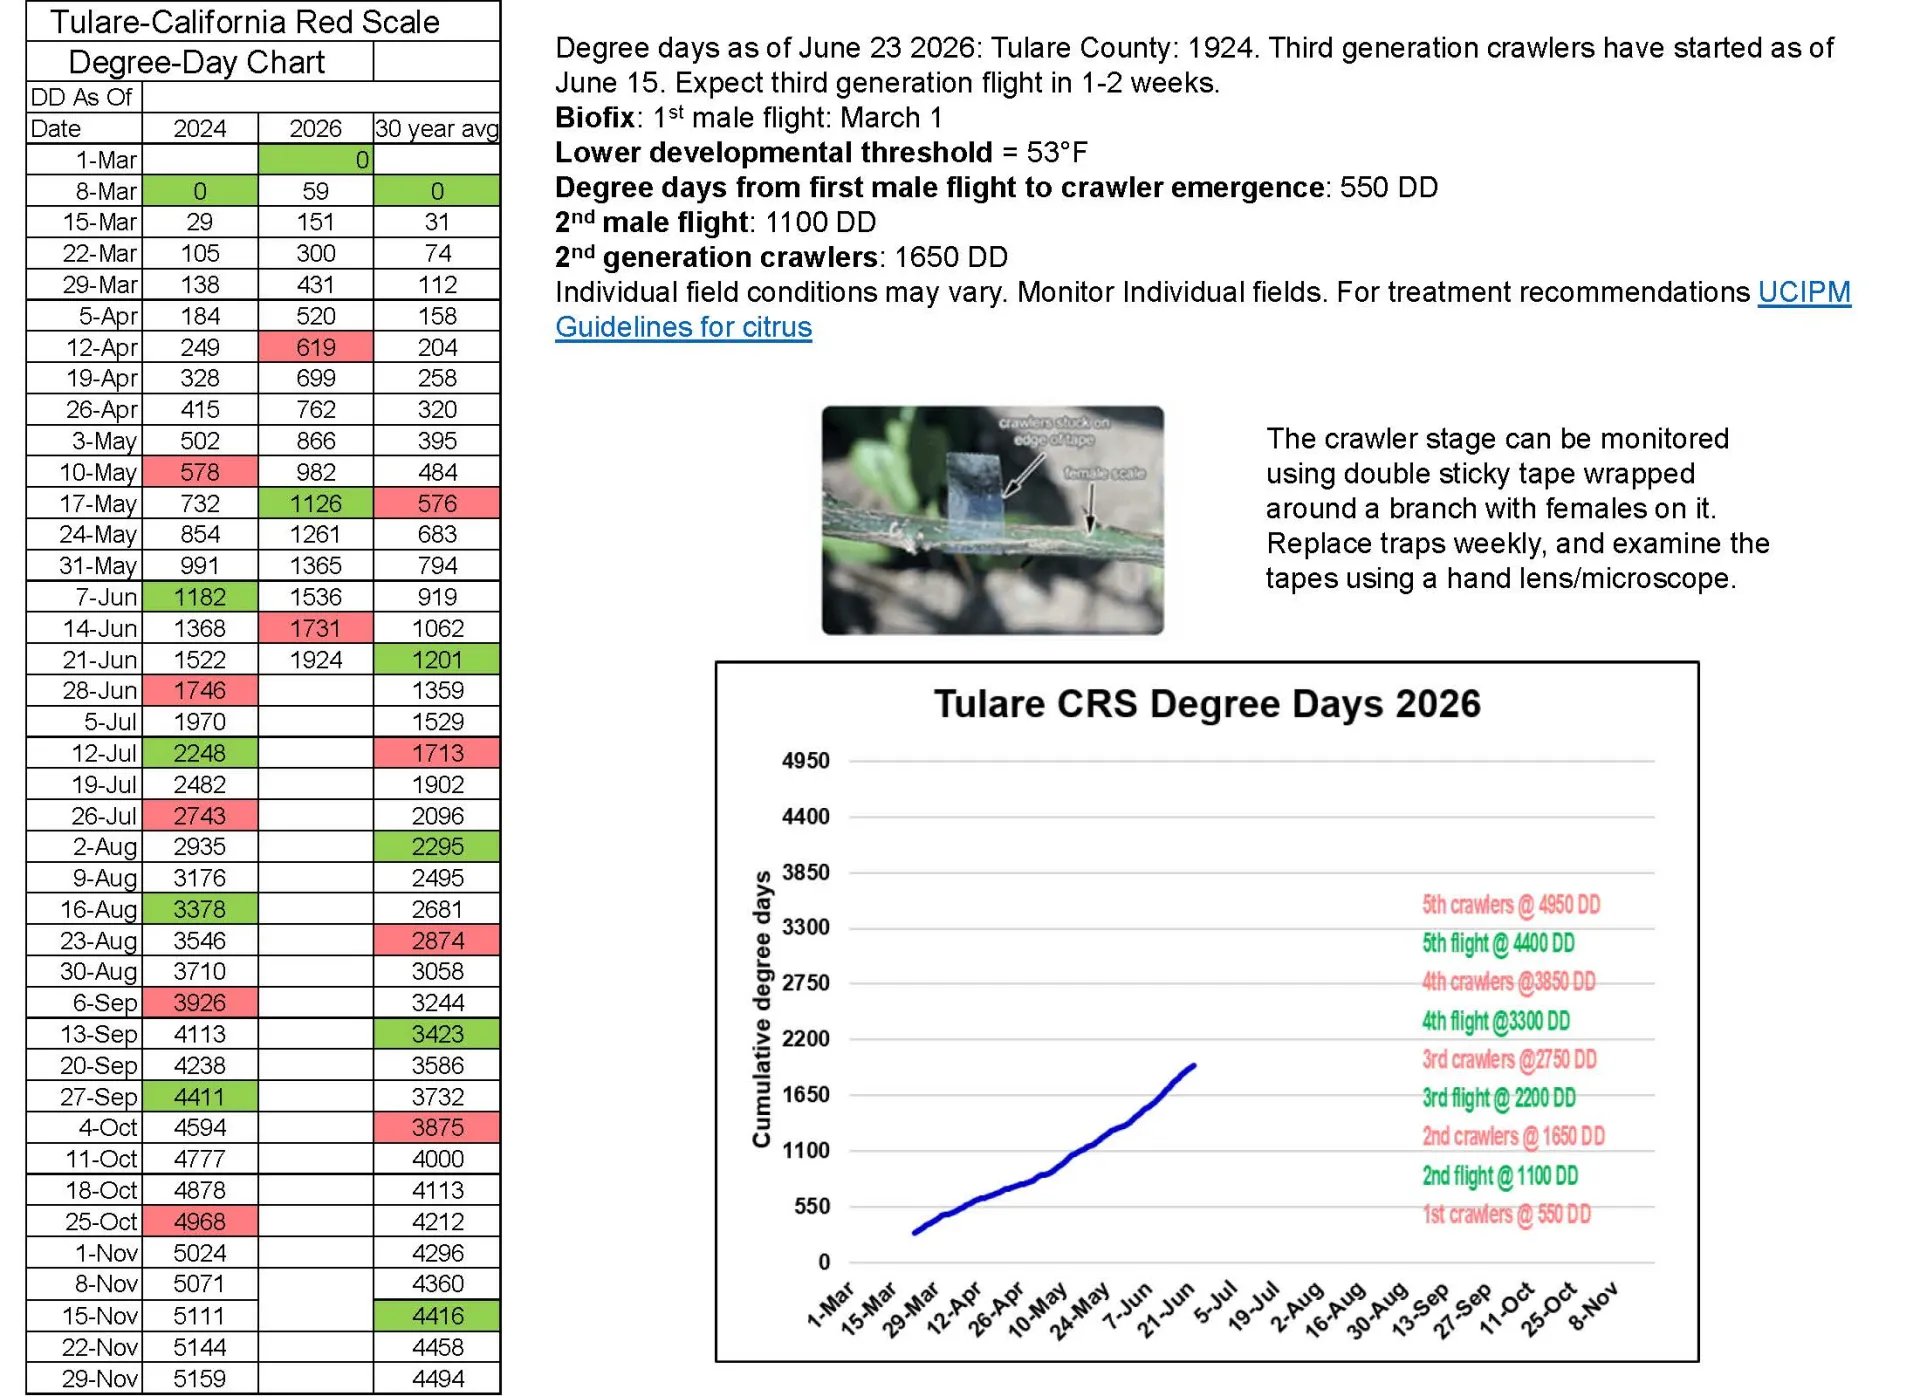Click the 1st crawlers @ 550 DD chart label
Image resolution: width=1920 pixels, height=1396 pixels.
coord(1506,1214)
